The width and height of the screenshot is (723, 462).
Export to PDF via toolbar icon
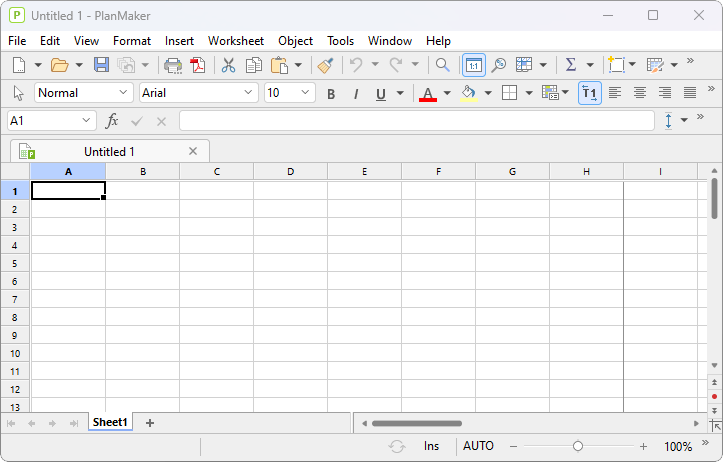(198, 65)
